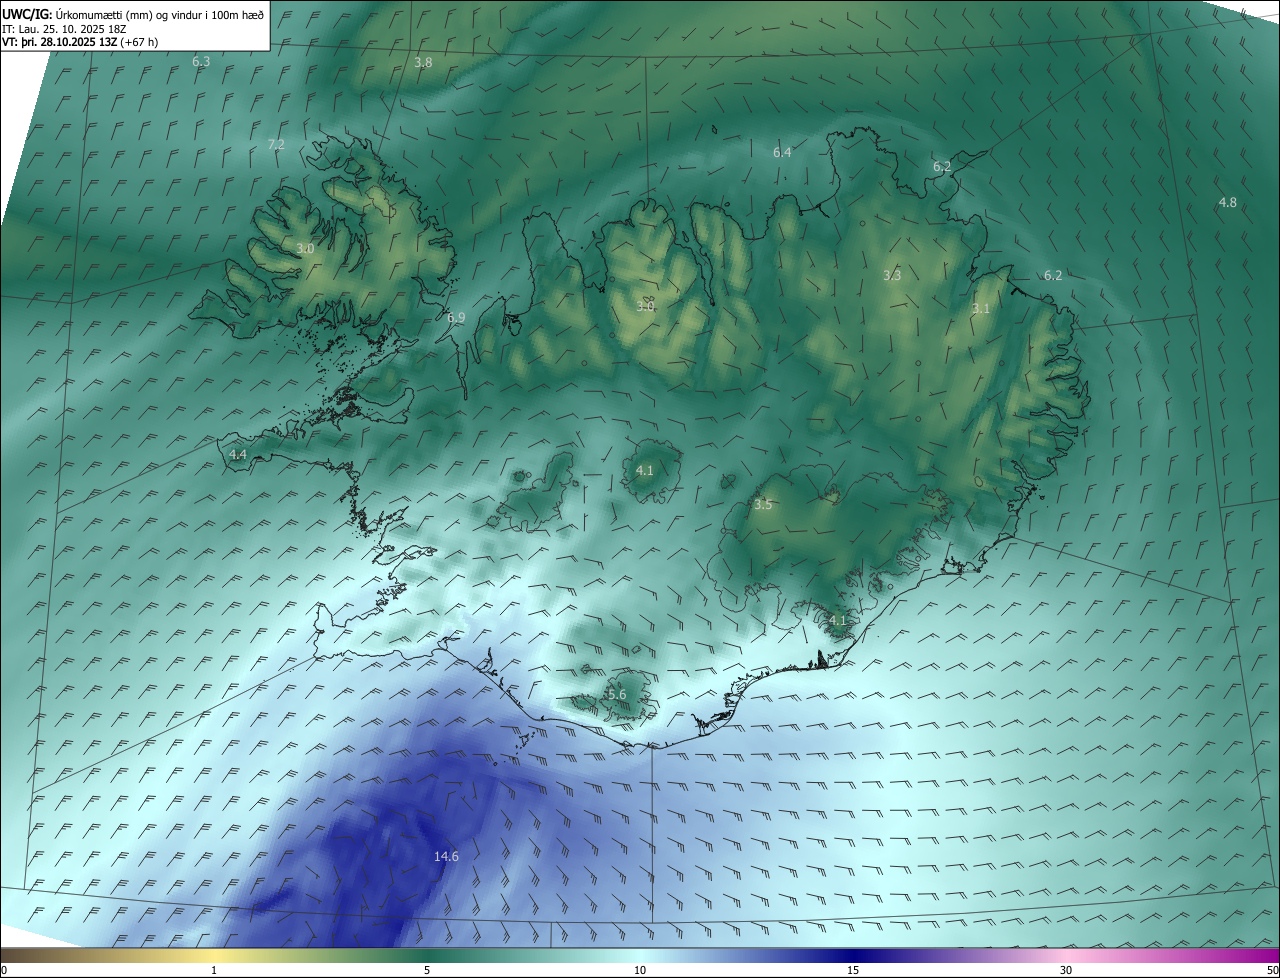Pick the 7.2 value label
1280x978 pixels.
[x=276, y=145]
